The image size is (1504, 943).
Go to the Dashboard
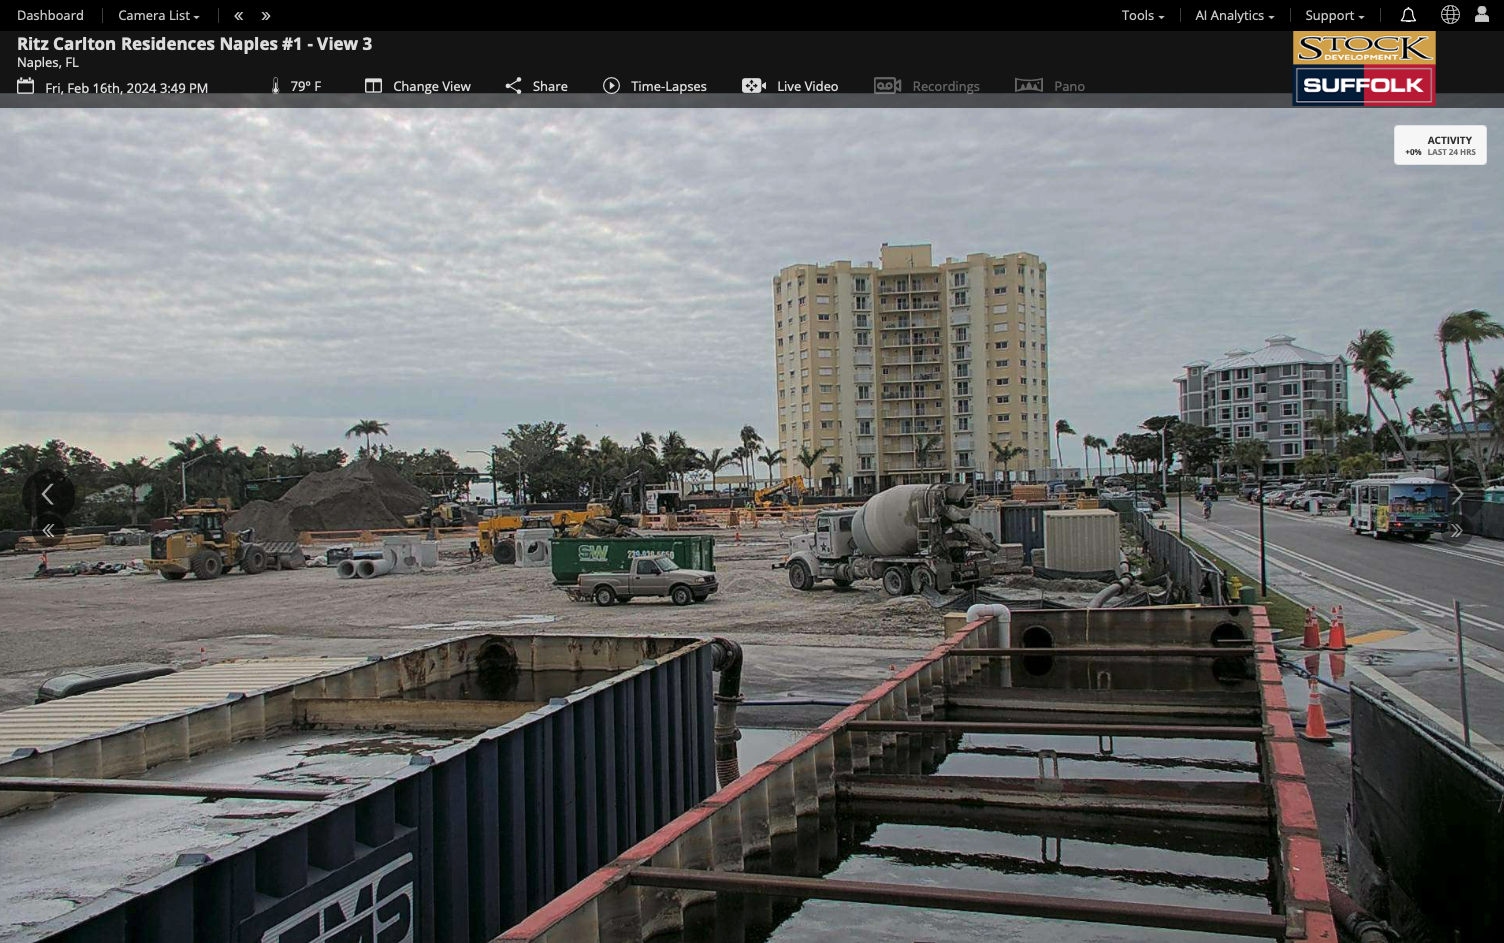tap(50, 15)
